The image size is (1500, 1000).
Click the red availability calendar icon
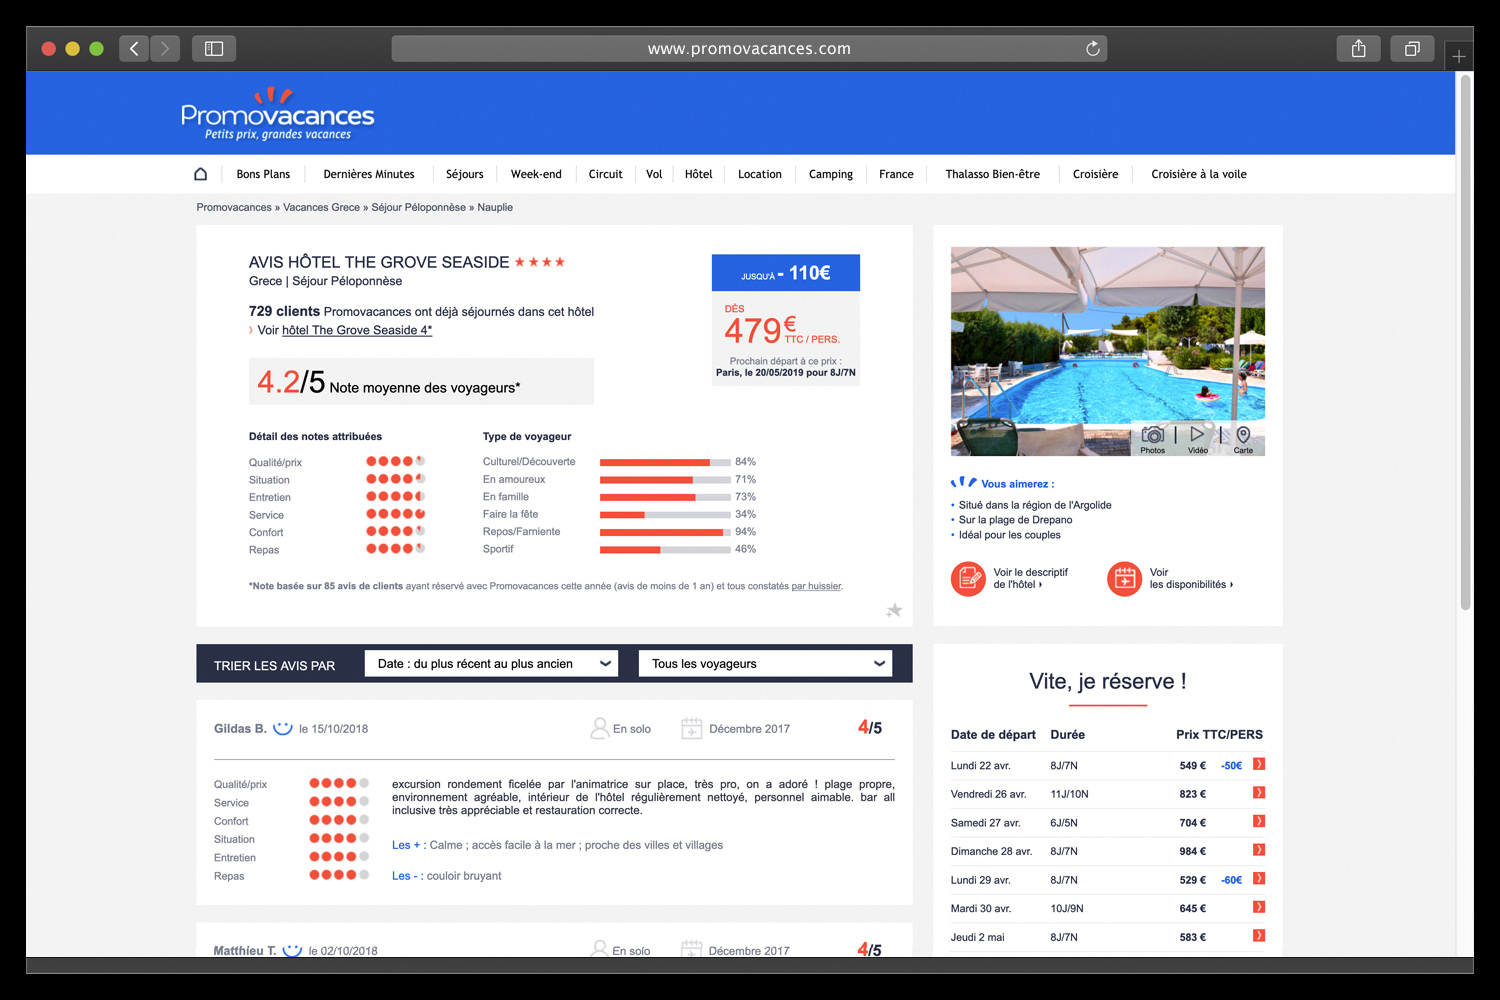[1124, 578]
